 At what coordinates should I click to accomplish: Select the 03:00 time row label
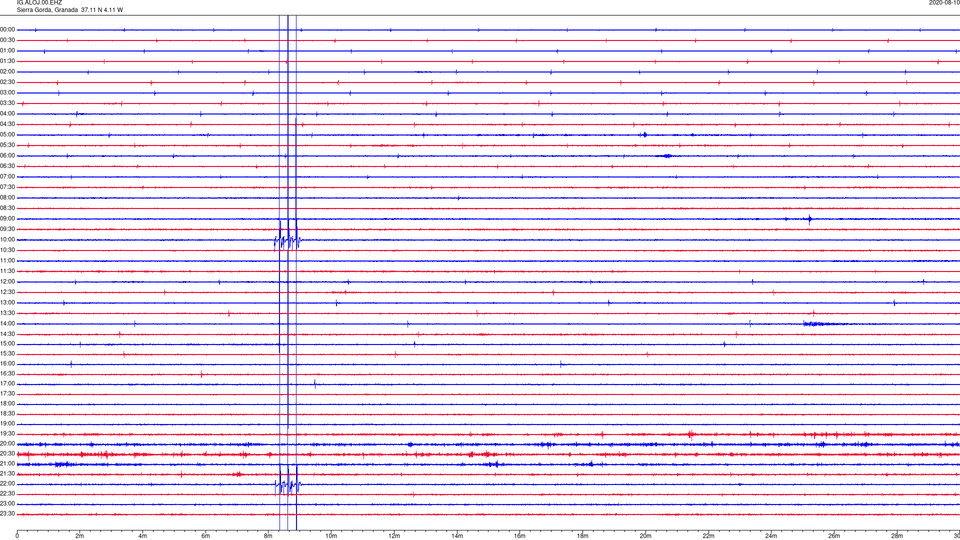(x=8, y=92)
